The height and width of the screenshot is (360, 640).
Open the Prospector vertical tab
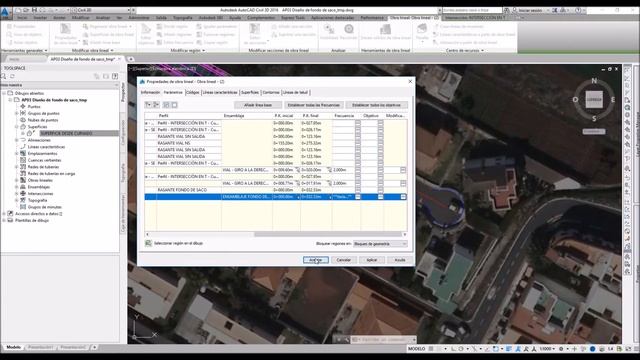click(122, 92)
